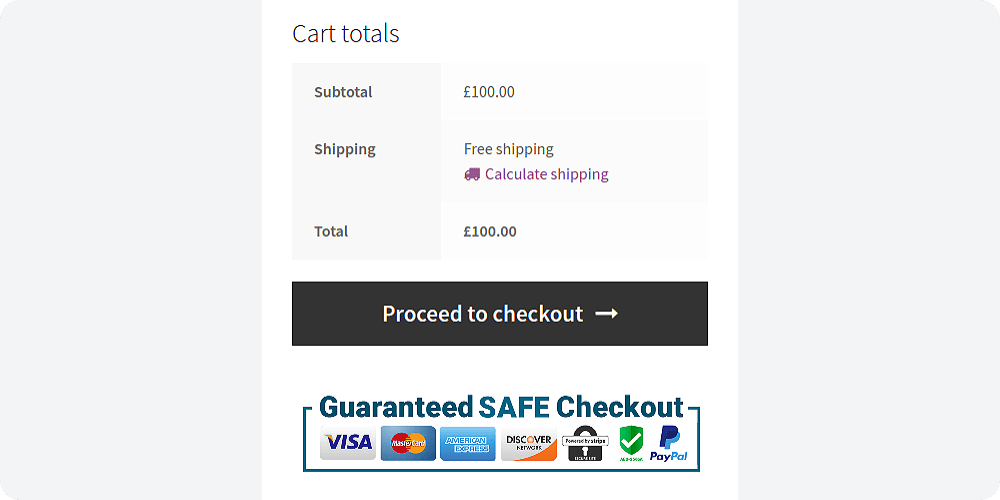The height and width of the screenshot is (500, 1000).
Task: Click the purple delivery truck icon
Action: coord(472,174)
